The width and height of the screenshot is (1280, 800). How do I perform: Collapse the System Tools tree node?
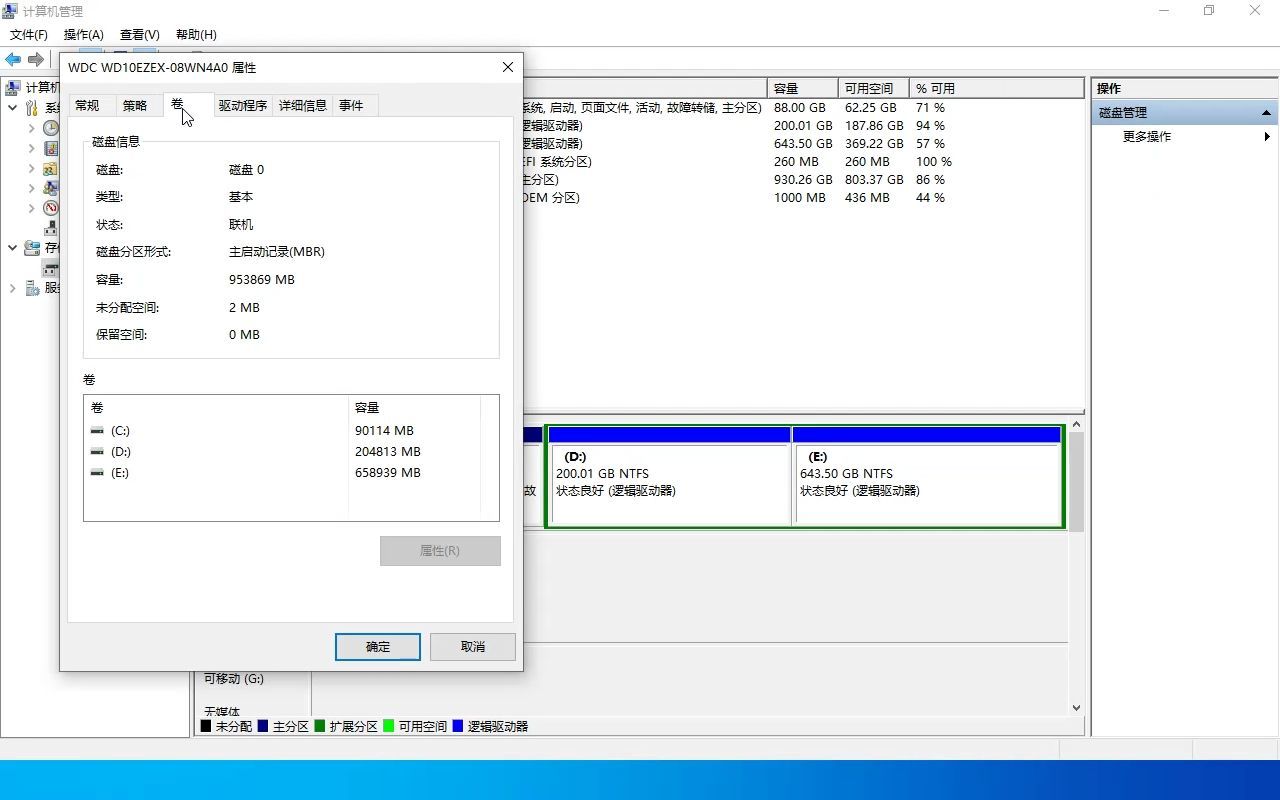coord(12,108)
